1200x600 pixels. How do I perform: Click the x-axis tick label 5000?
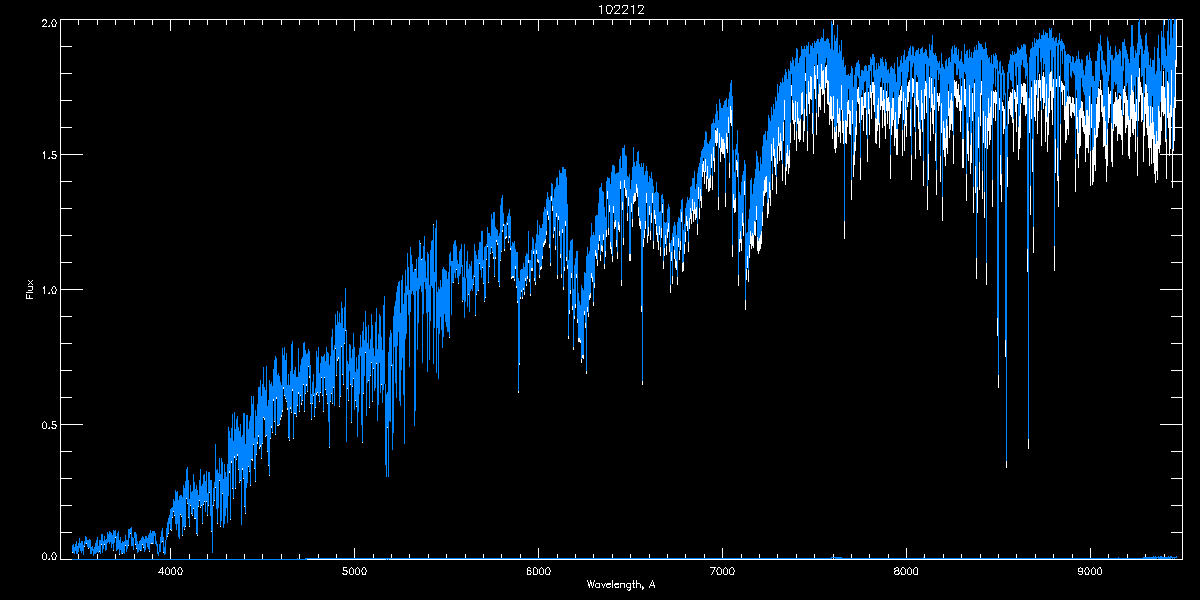(354, 572)
